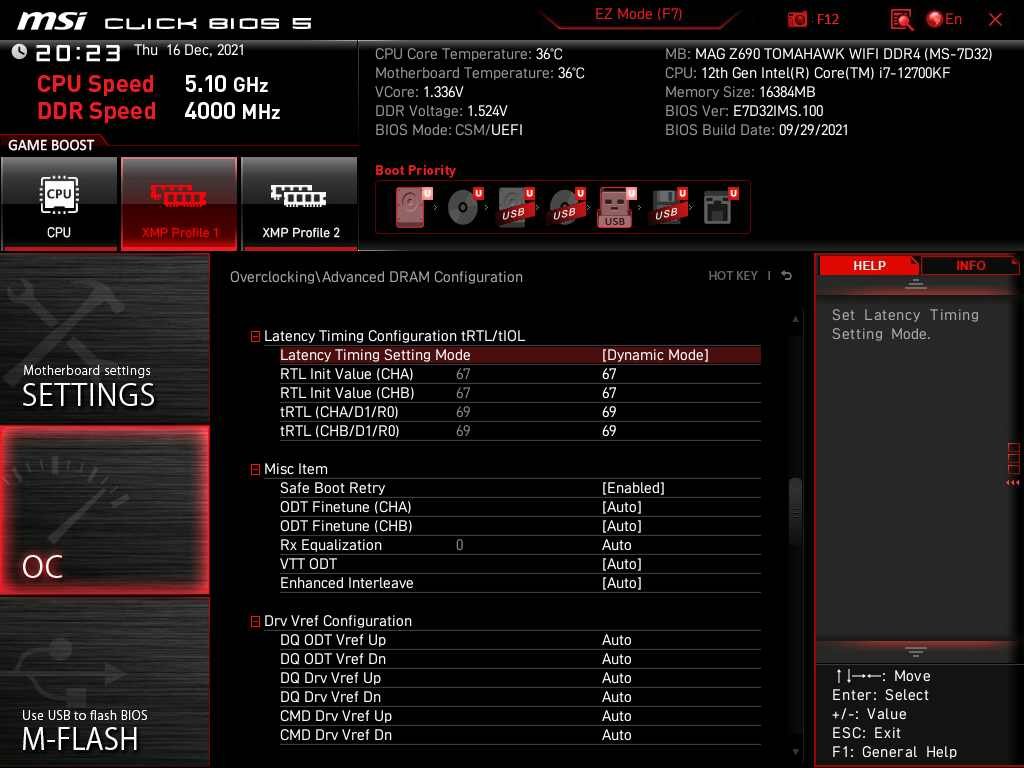
Task: Click the Overclocking\Advanced DRAM Configuration breadcrumb
Action: (376, 277)
